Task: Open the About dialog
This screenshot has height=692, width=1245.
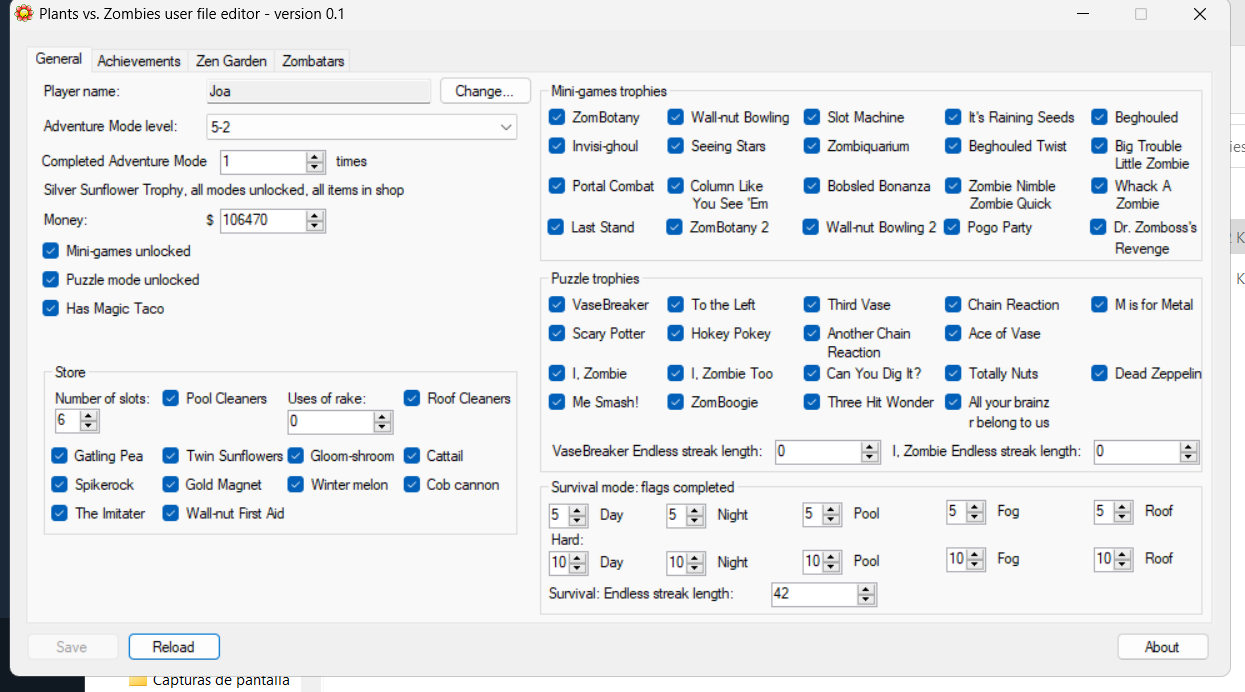Action: click(x=1161, y=647)
